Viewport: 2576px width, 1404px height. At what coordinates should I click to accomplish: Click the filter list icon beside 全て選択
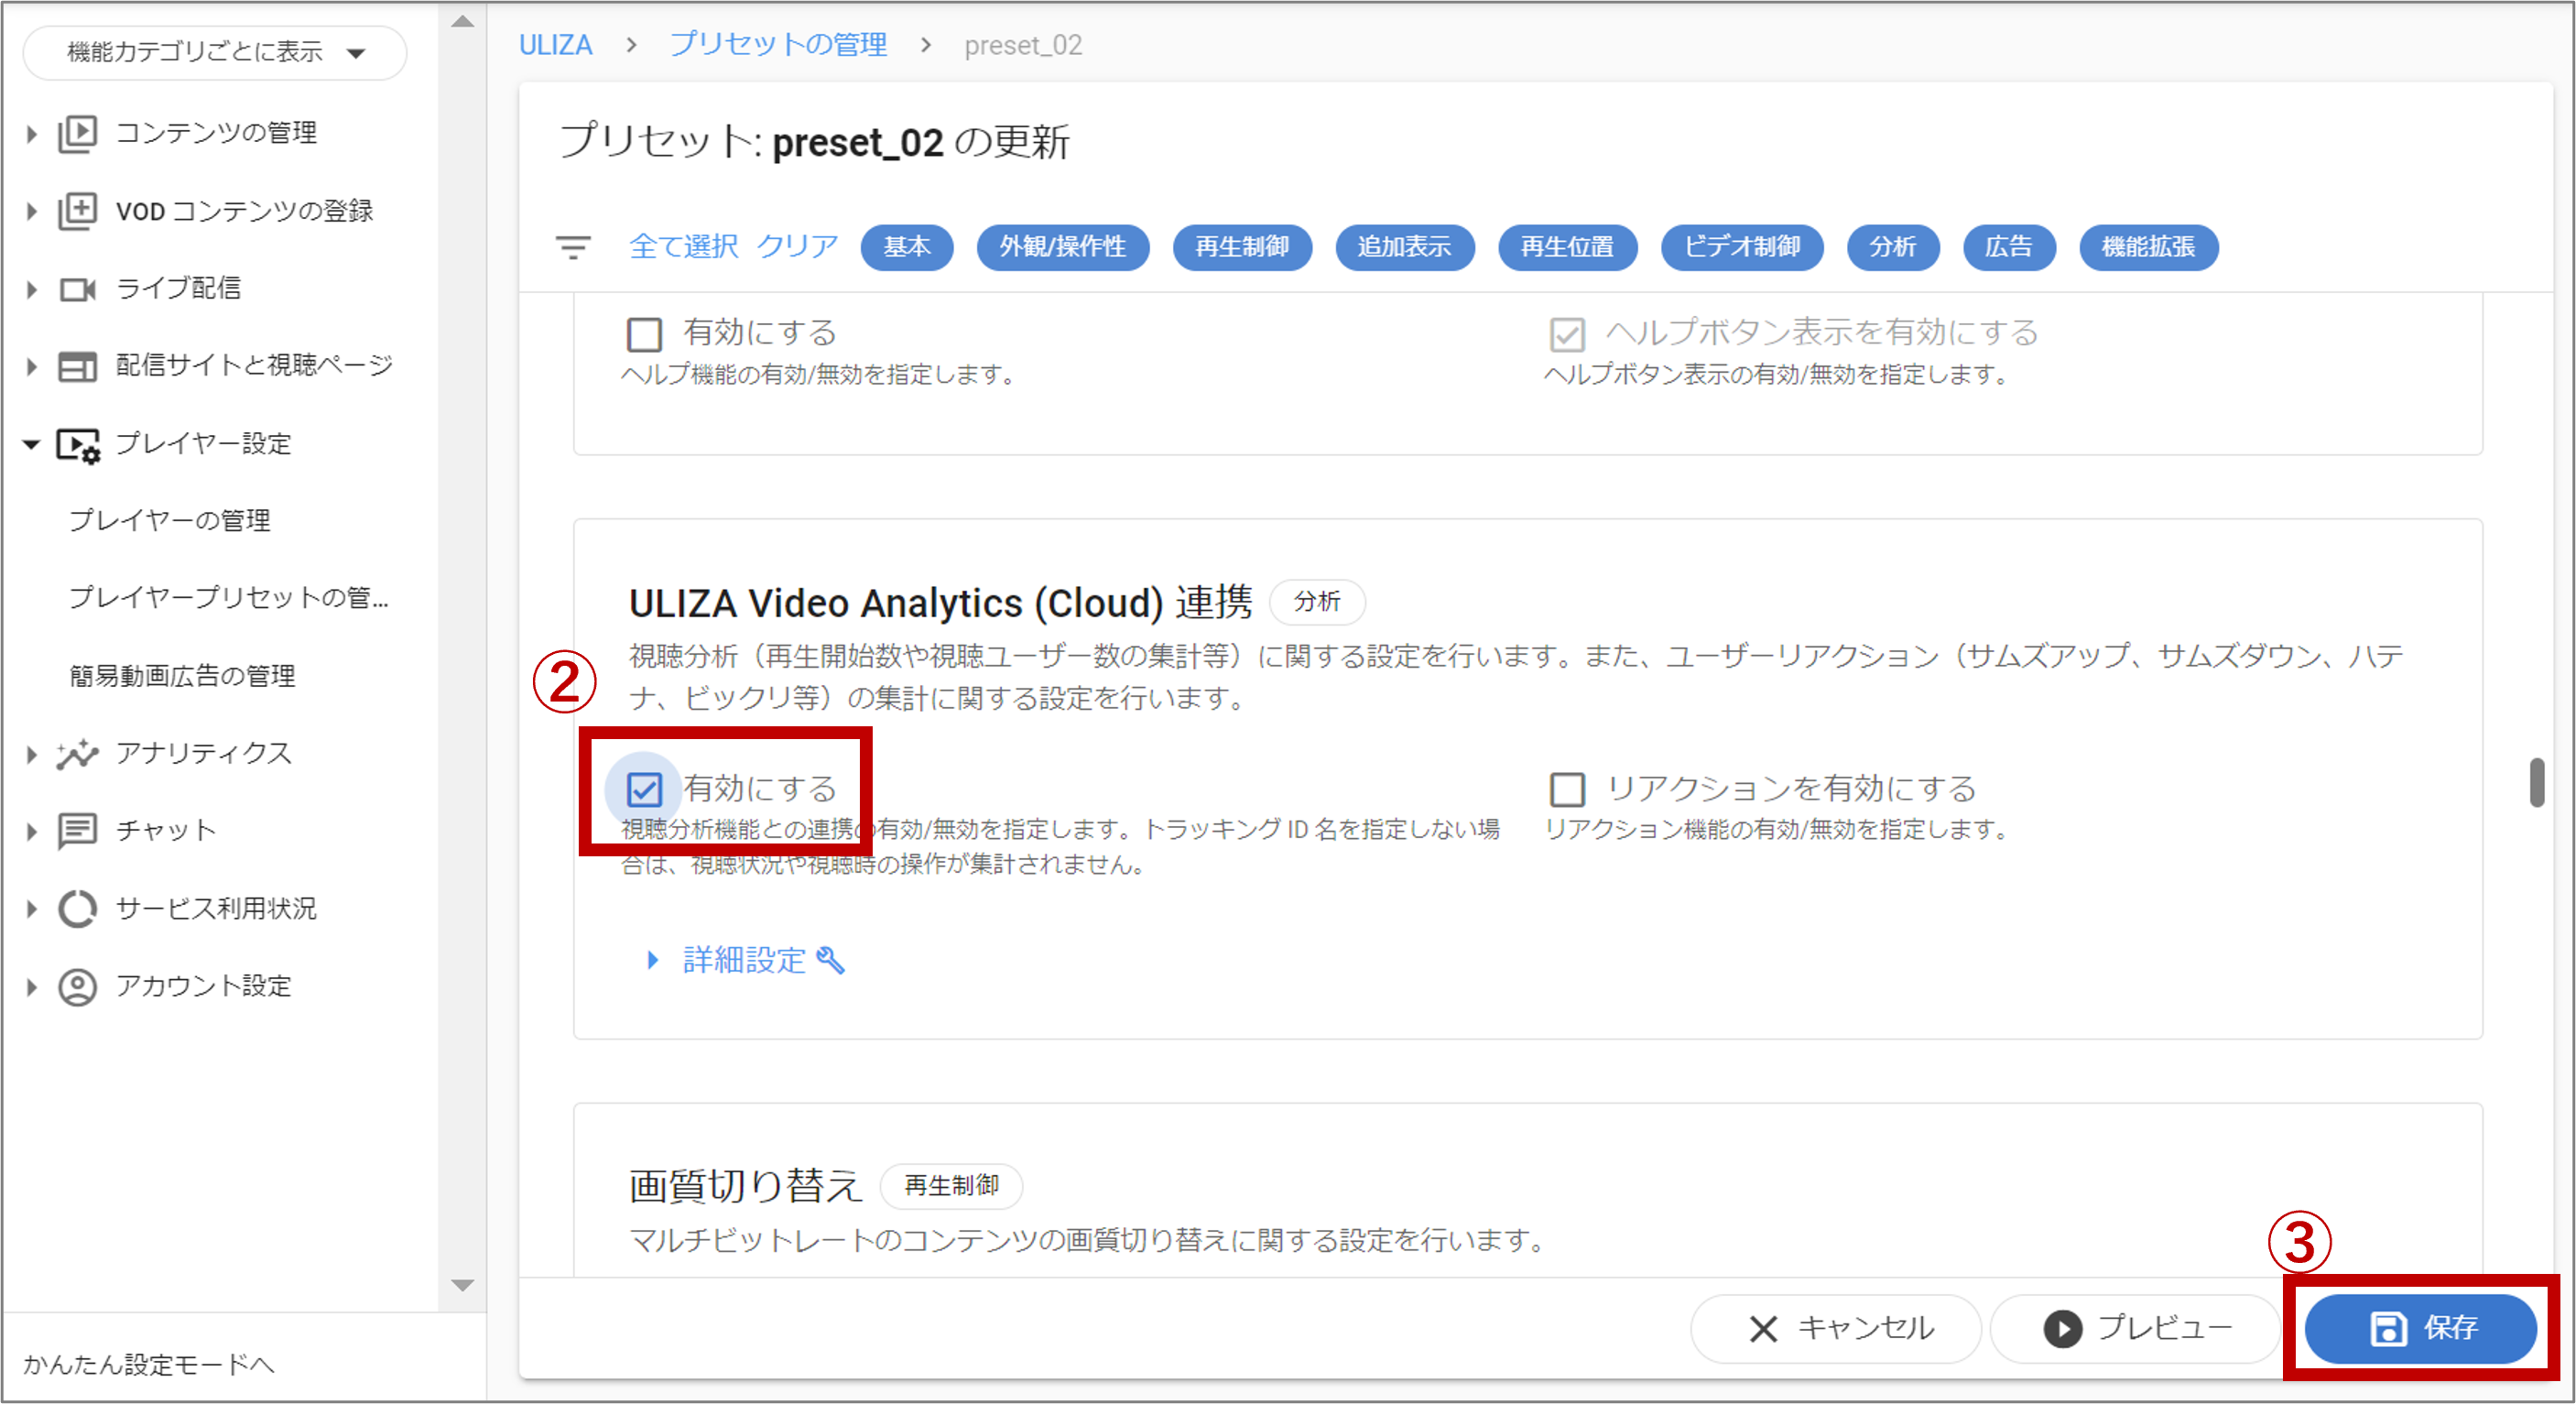[573, 247]
